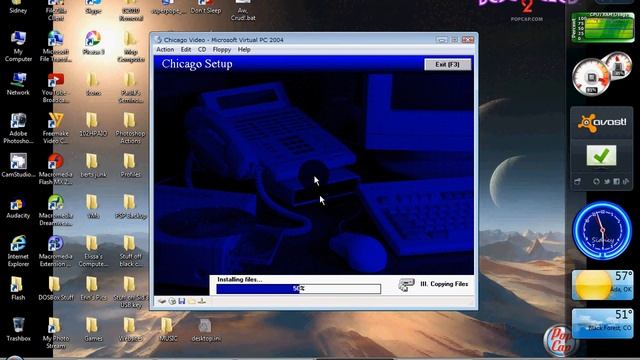
Task: Open the Internet Explorer shortcut
Action: click(x=18, y=251)
